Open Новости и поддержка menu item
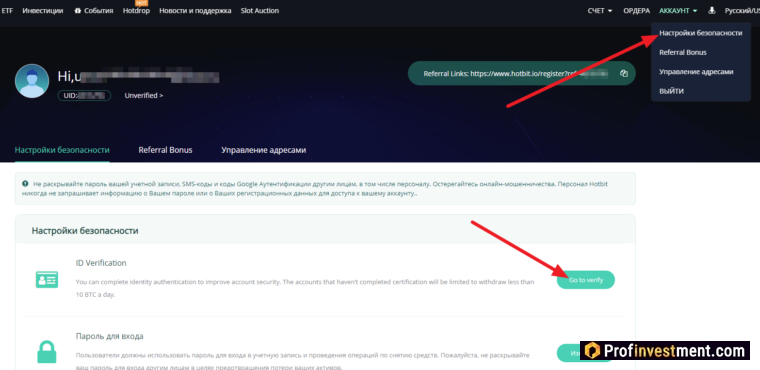This screenshot has height=370, width=760. click(195, 10)
